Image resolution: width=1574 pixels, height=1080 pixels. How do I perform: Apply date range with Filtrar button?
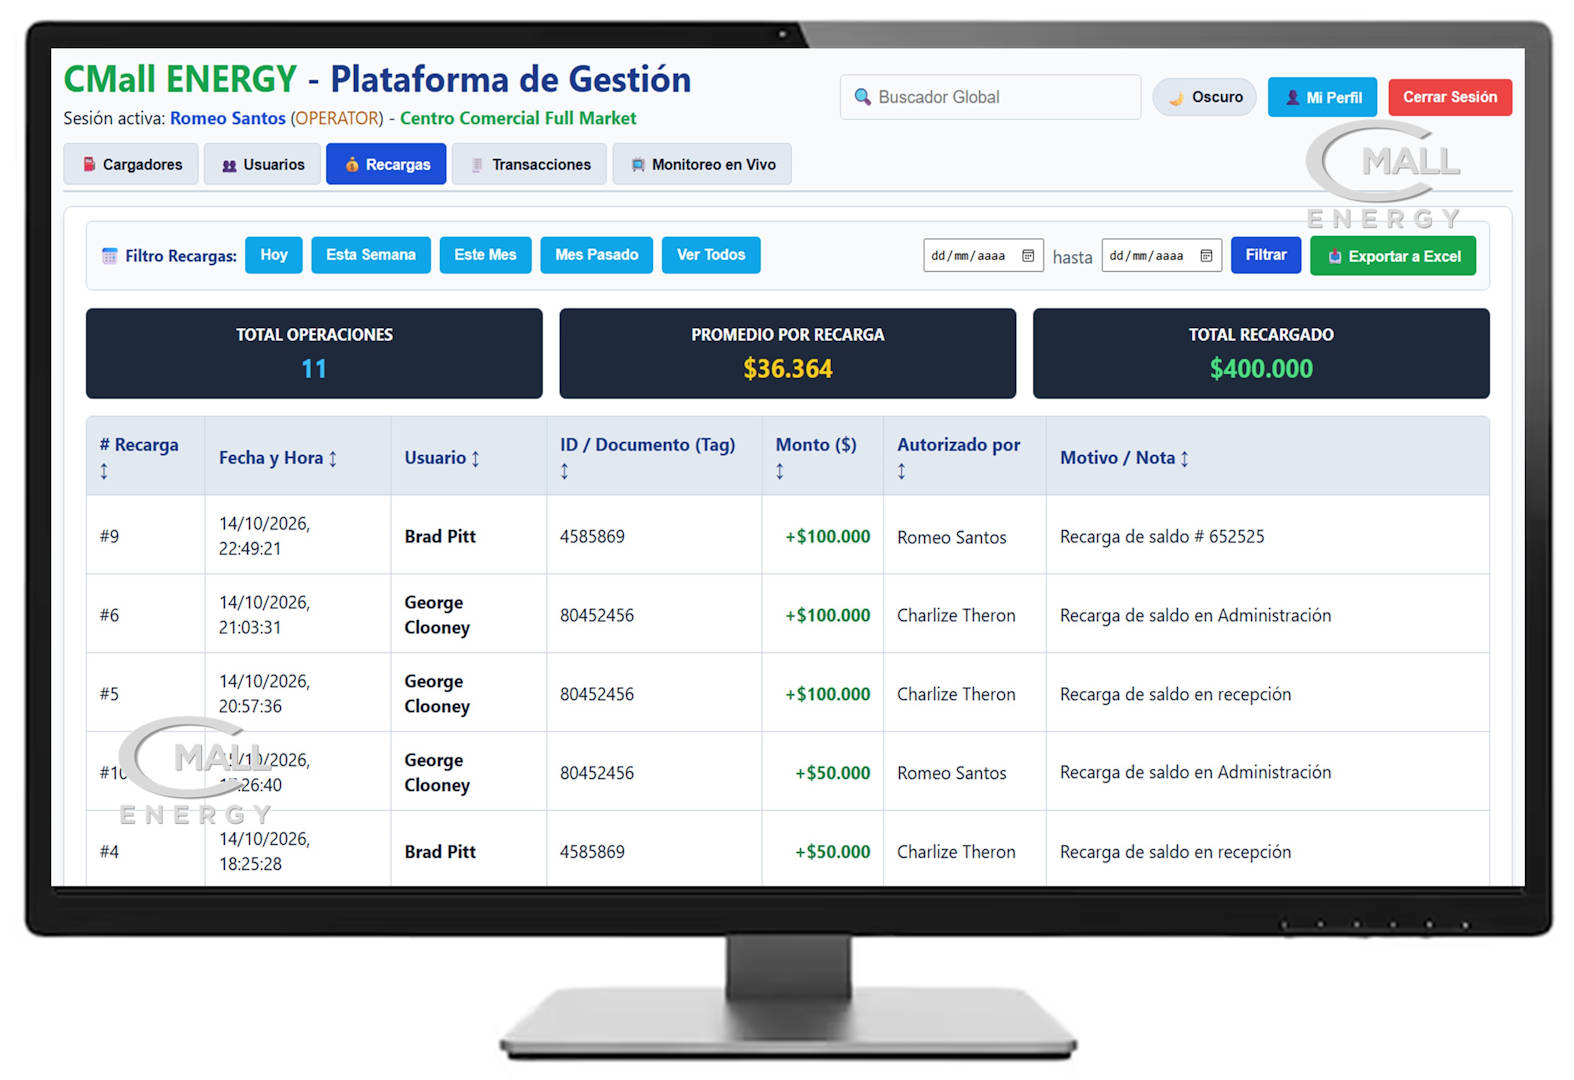pos(1266,255)
